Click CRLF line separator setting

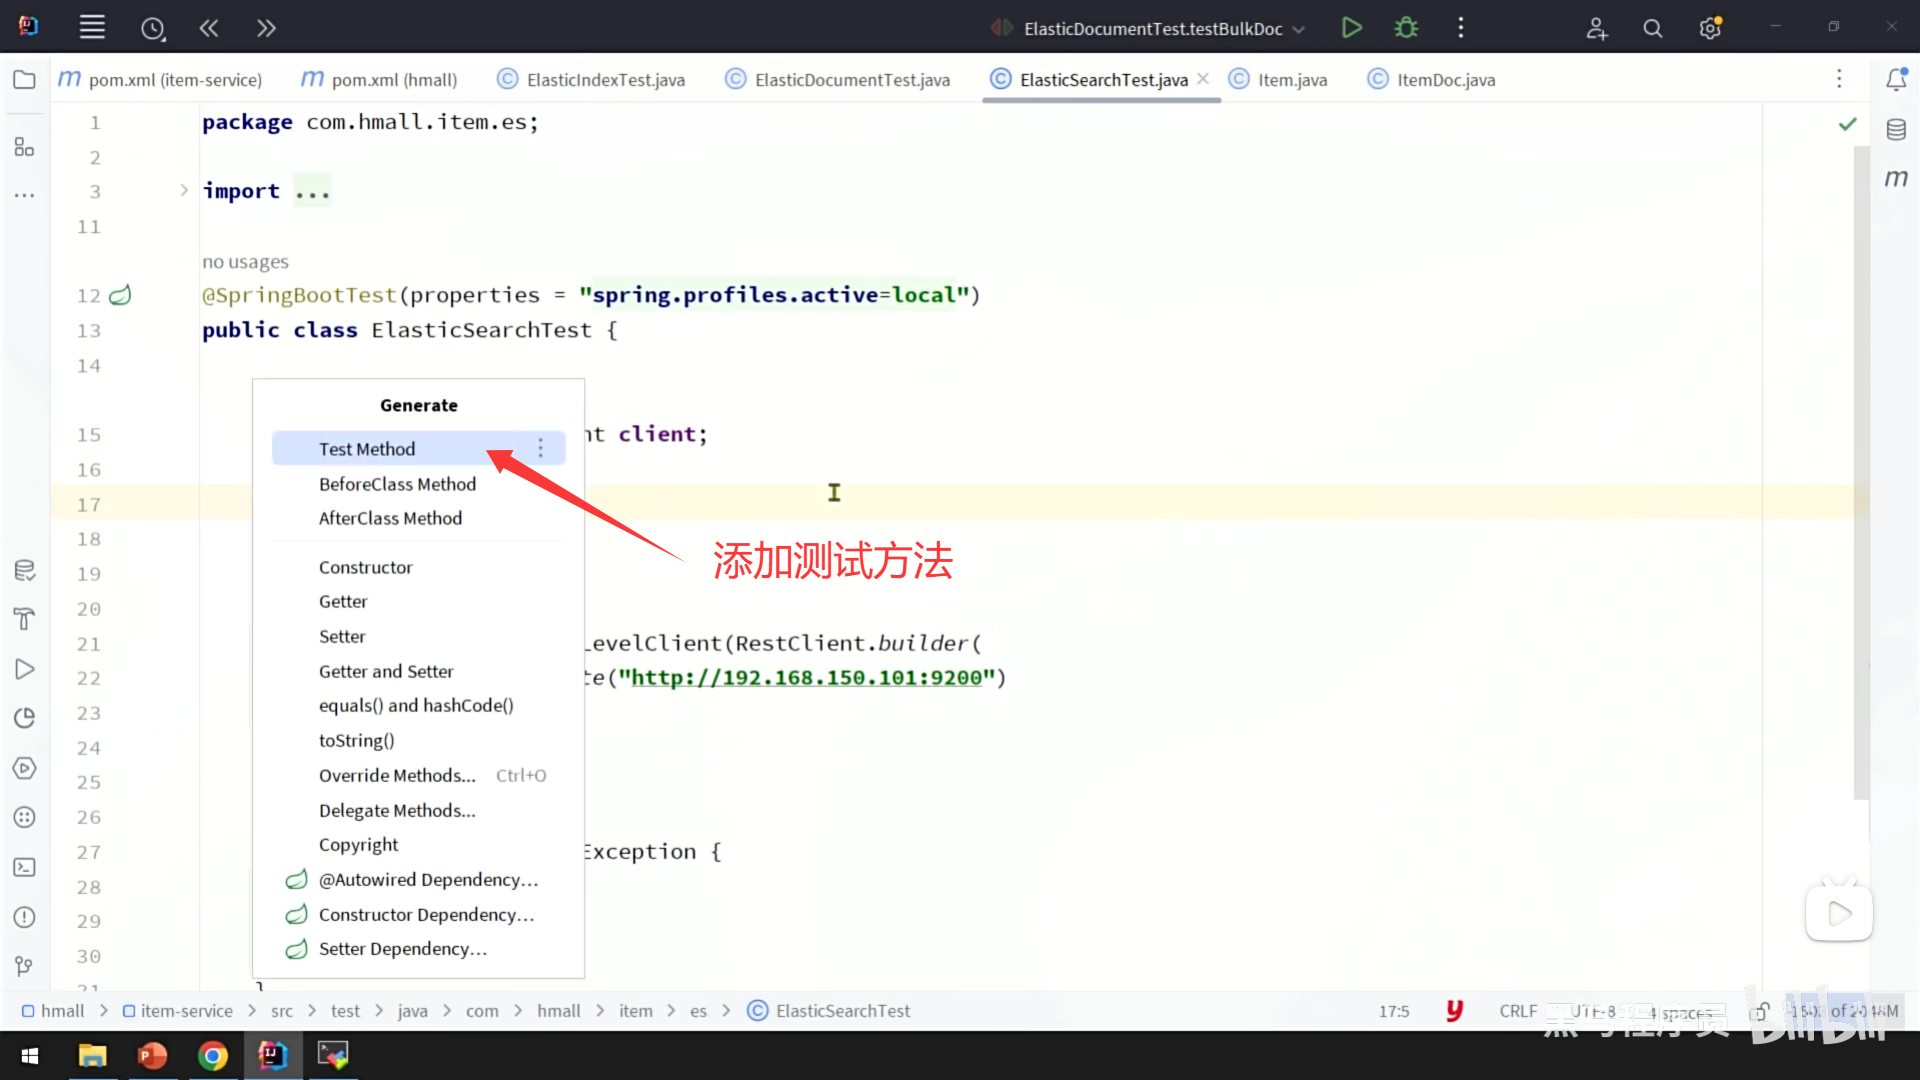(1517, 1011)
